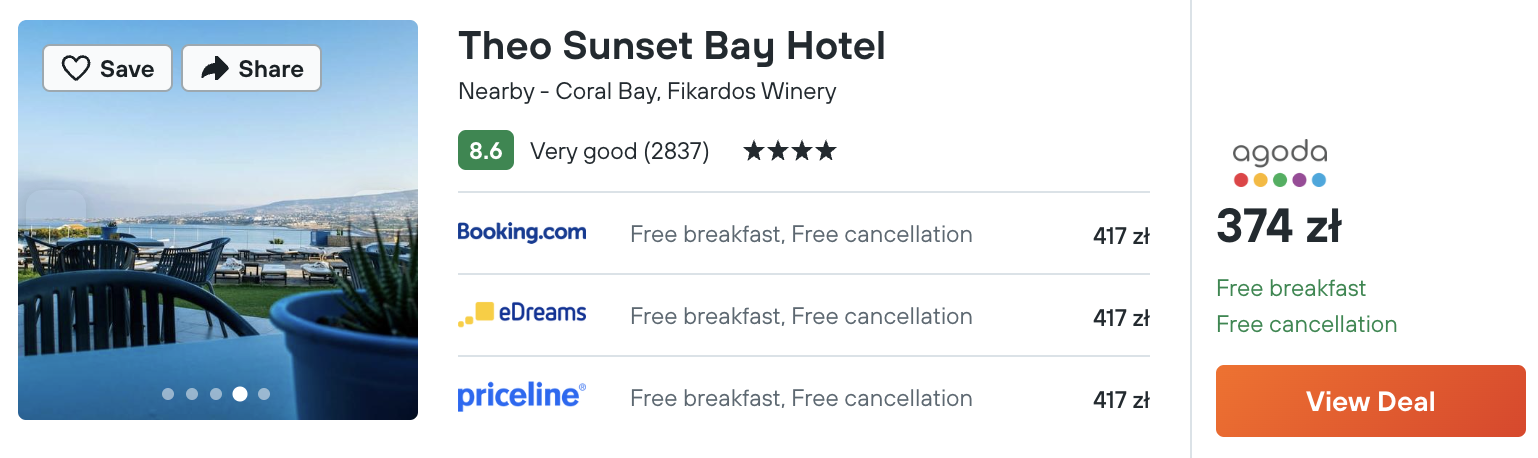Select the second photo carousel dot
This screenshot has height=458, width=1538.
click(x=192, y=394)
